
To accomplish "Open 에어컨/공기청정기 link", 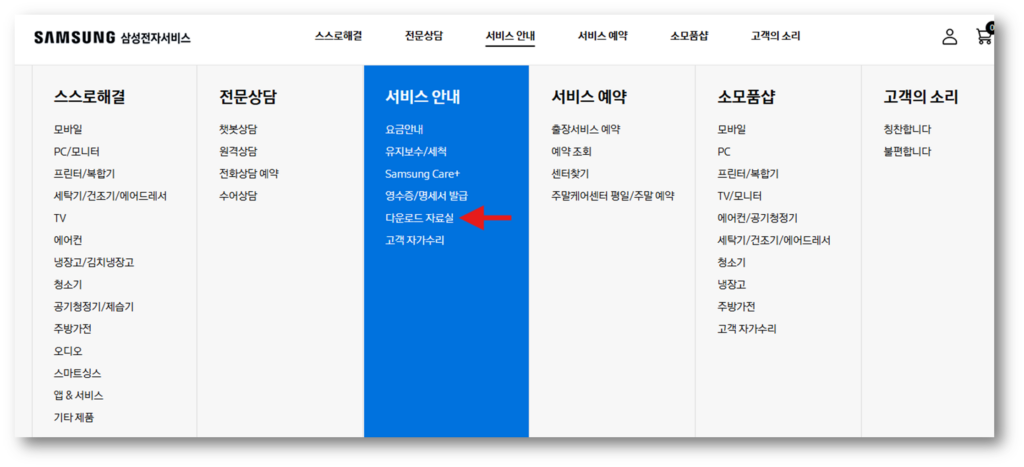I will click(758, 218).
